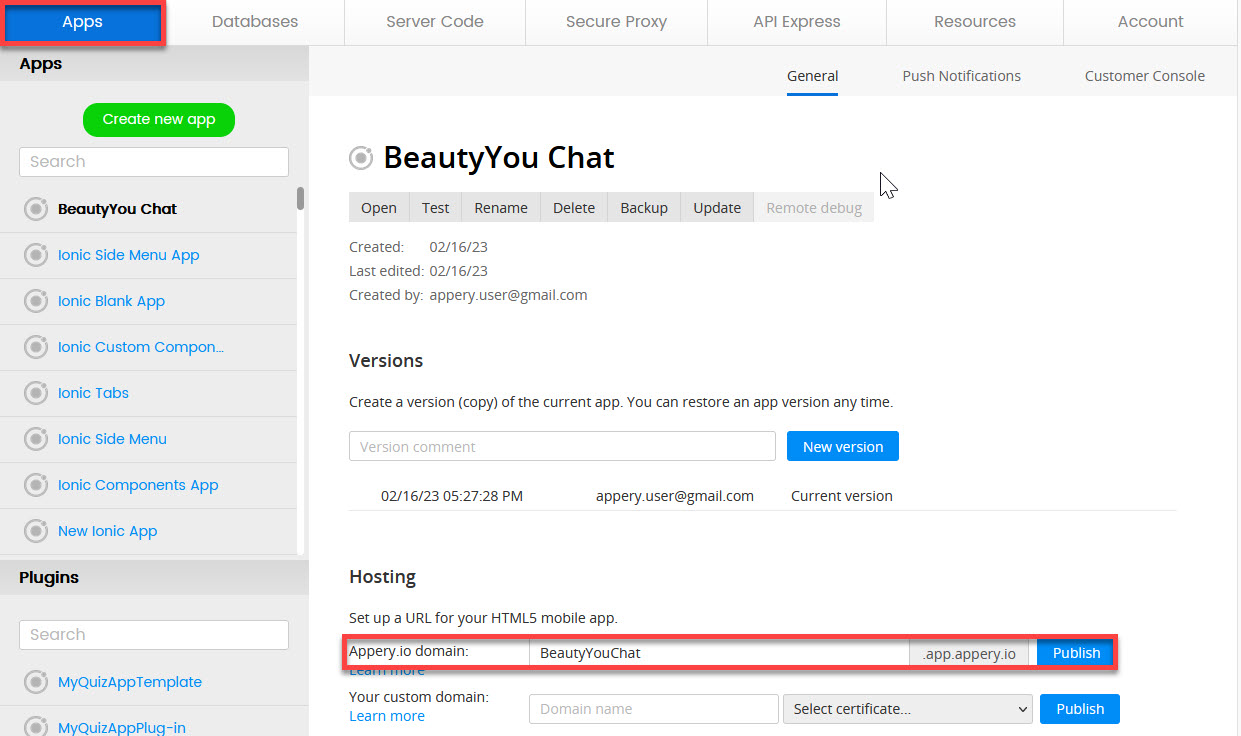Screen dimensions: 1241x736
Task: Click the .app.appery.io domain suffix
Action: pyautogui.click(x=969, y=653)
